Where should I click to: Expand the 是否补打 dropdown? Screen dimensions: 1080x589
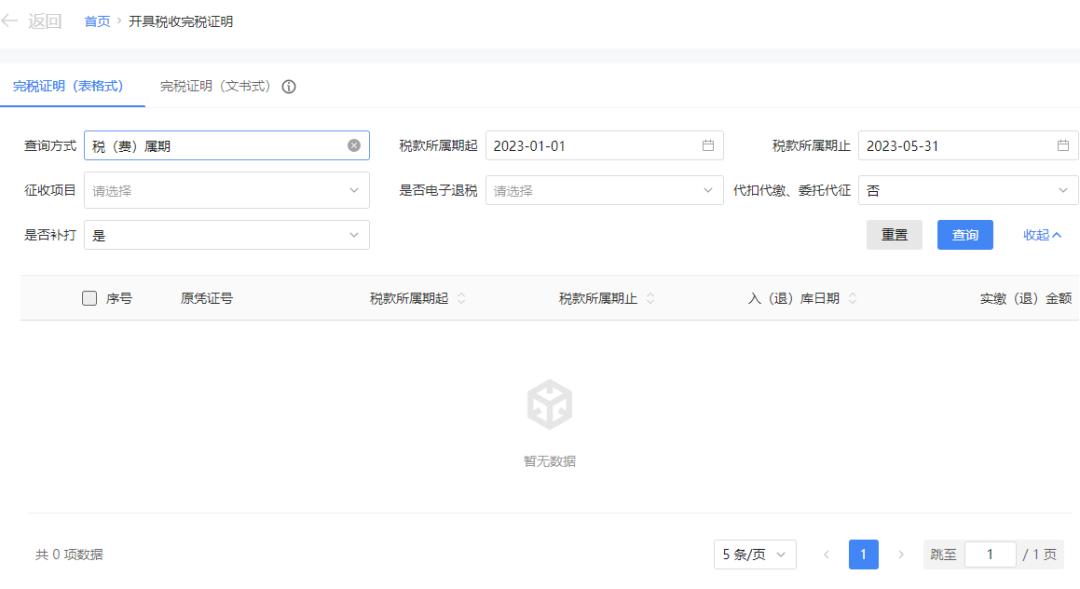[x=227, y=235]
